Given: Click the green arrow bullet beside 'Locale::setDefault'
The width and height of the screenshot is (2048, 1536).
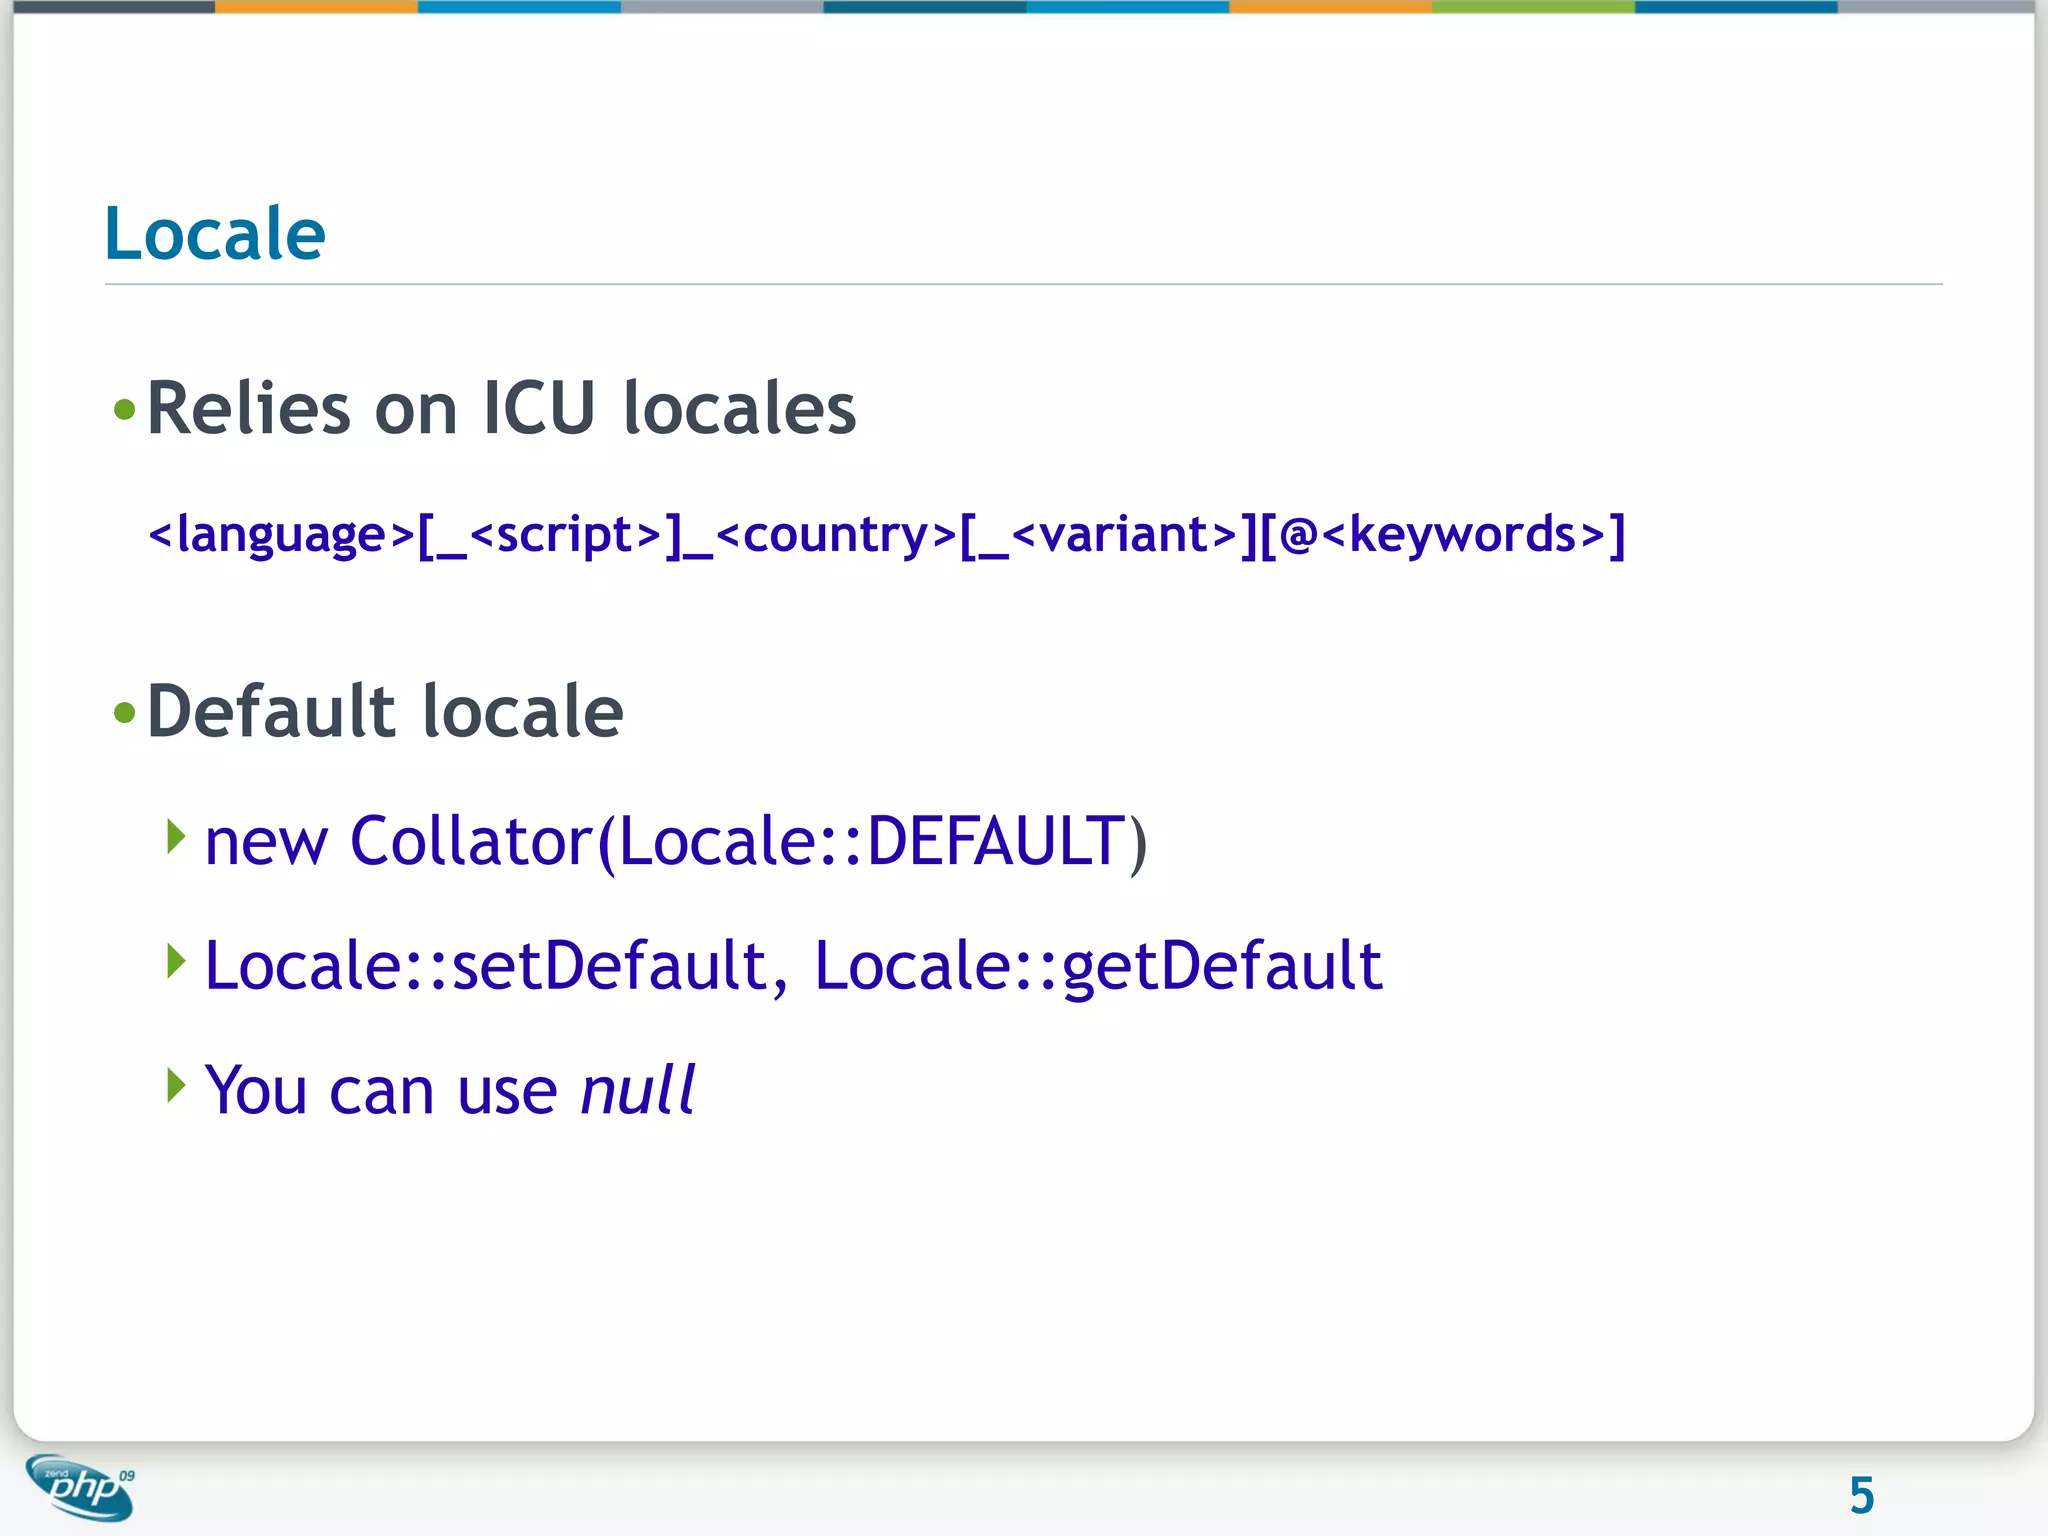Looking at the screenshot, I should pos(176,961).
